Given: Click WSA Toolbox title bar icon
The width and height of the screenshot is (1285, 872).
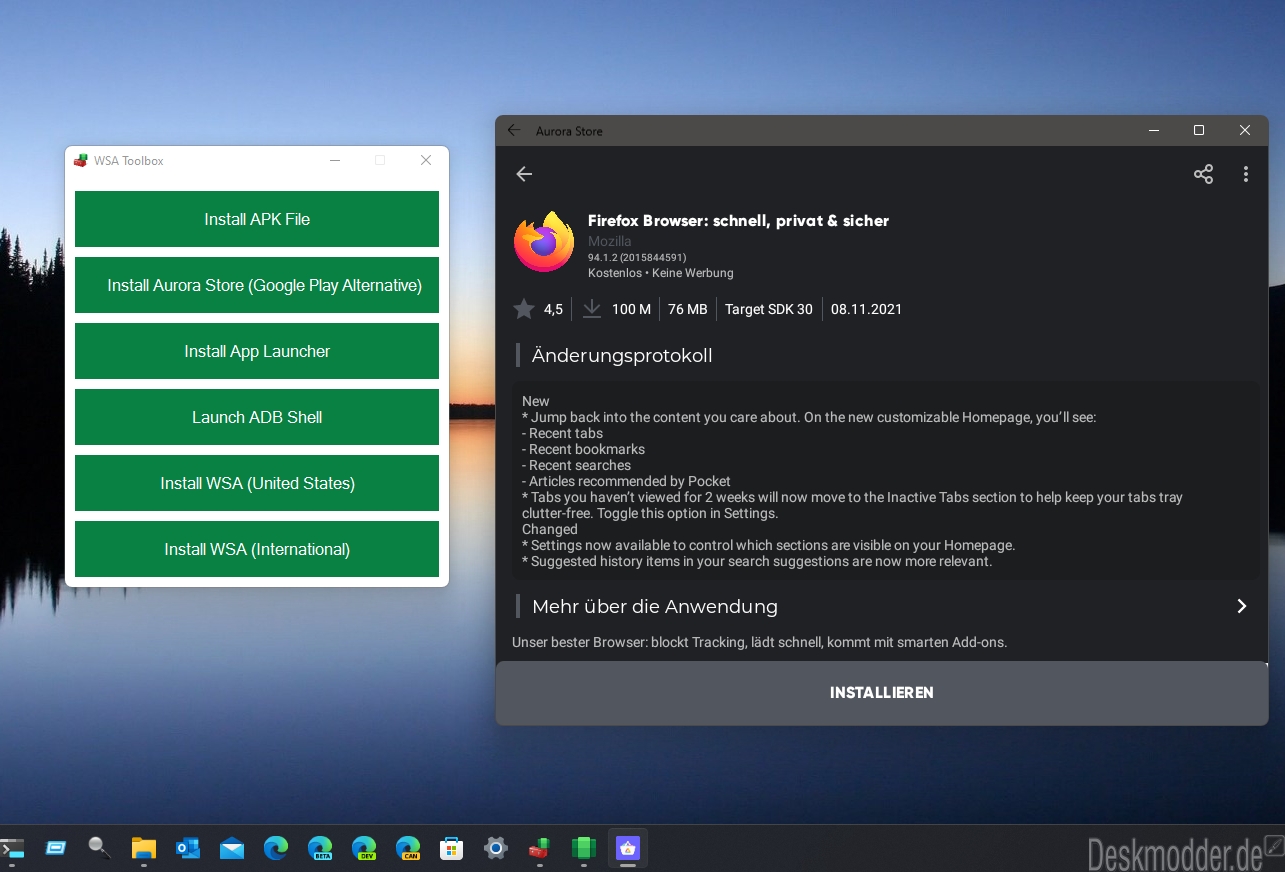Looking at the screenshot, I should pyautogui.click(x=81, y=160).
